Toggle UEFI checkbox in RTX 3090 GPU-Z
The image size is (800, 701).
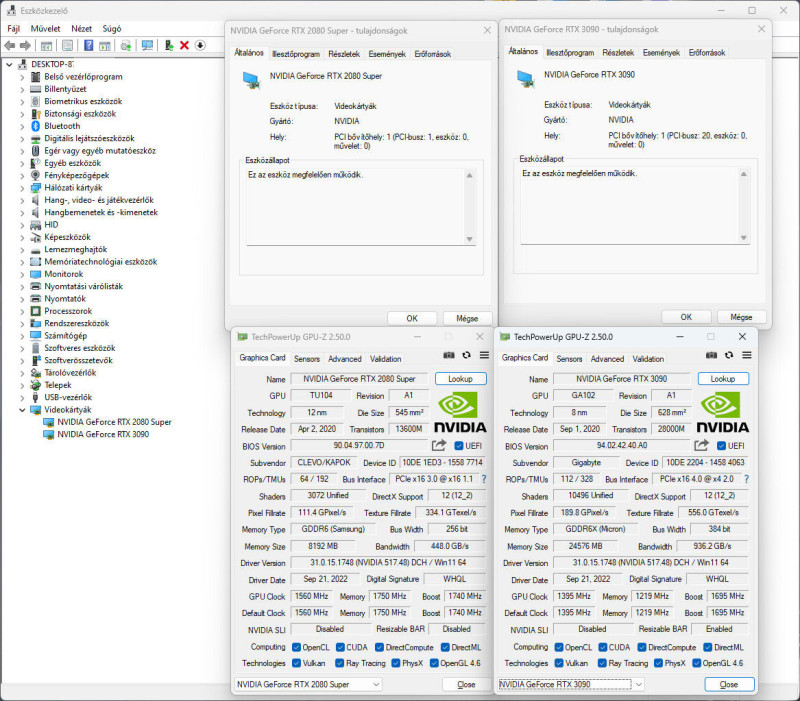pos(721,446)
